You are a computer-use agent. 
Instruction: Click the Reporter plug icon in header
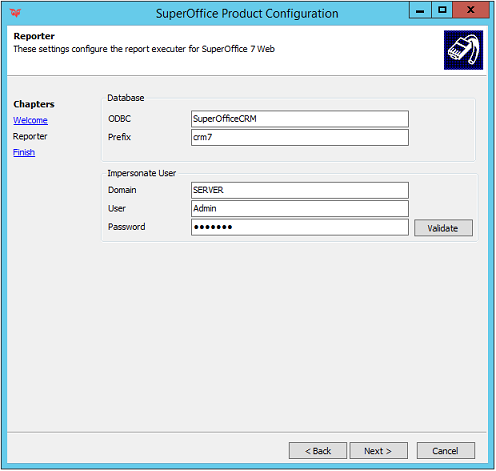(x=463, y=50)
